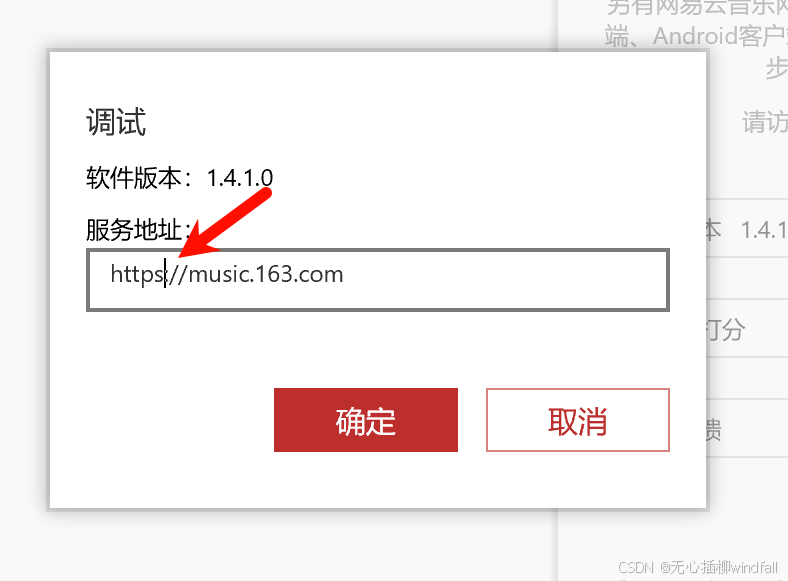Select the version 1.4.1 row in background
Viewport: 788px width, 581px height.
coord(747,229)
